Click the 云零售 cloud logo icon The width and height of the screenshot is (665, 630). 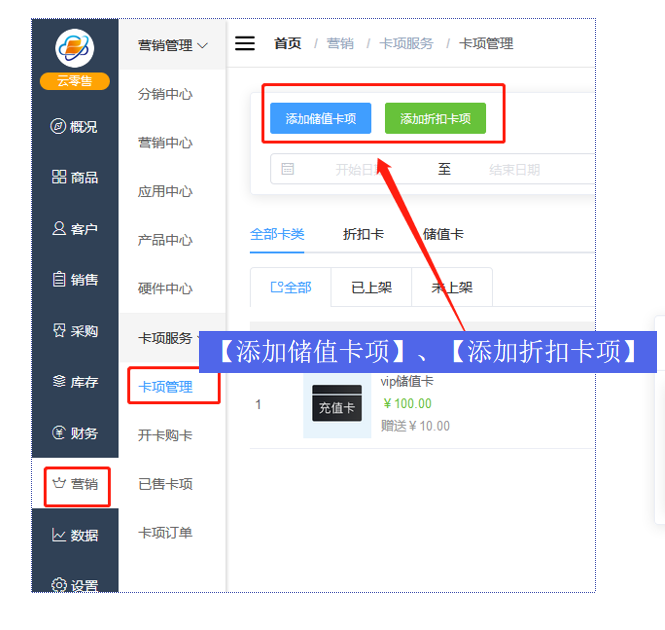[74, 48]
